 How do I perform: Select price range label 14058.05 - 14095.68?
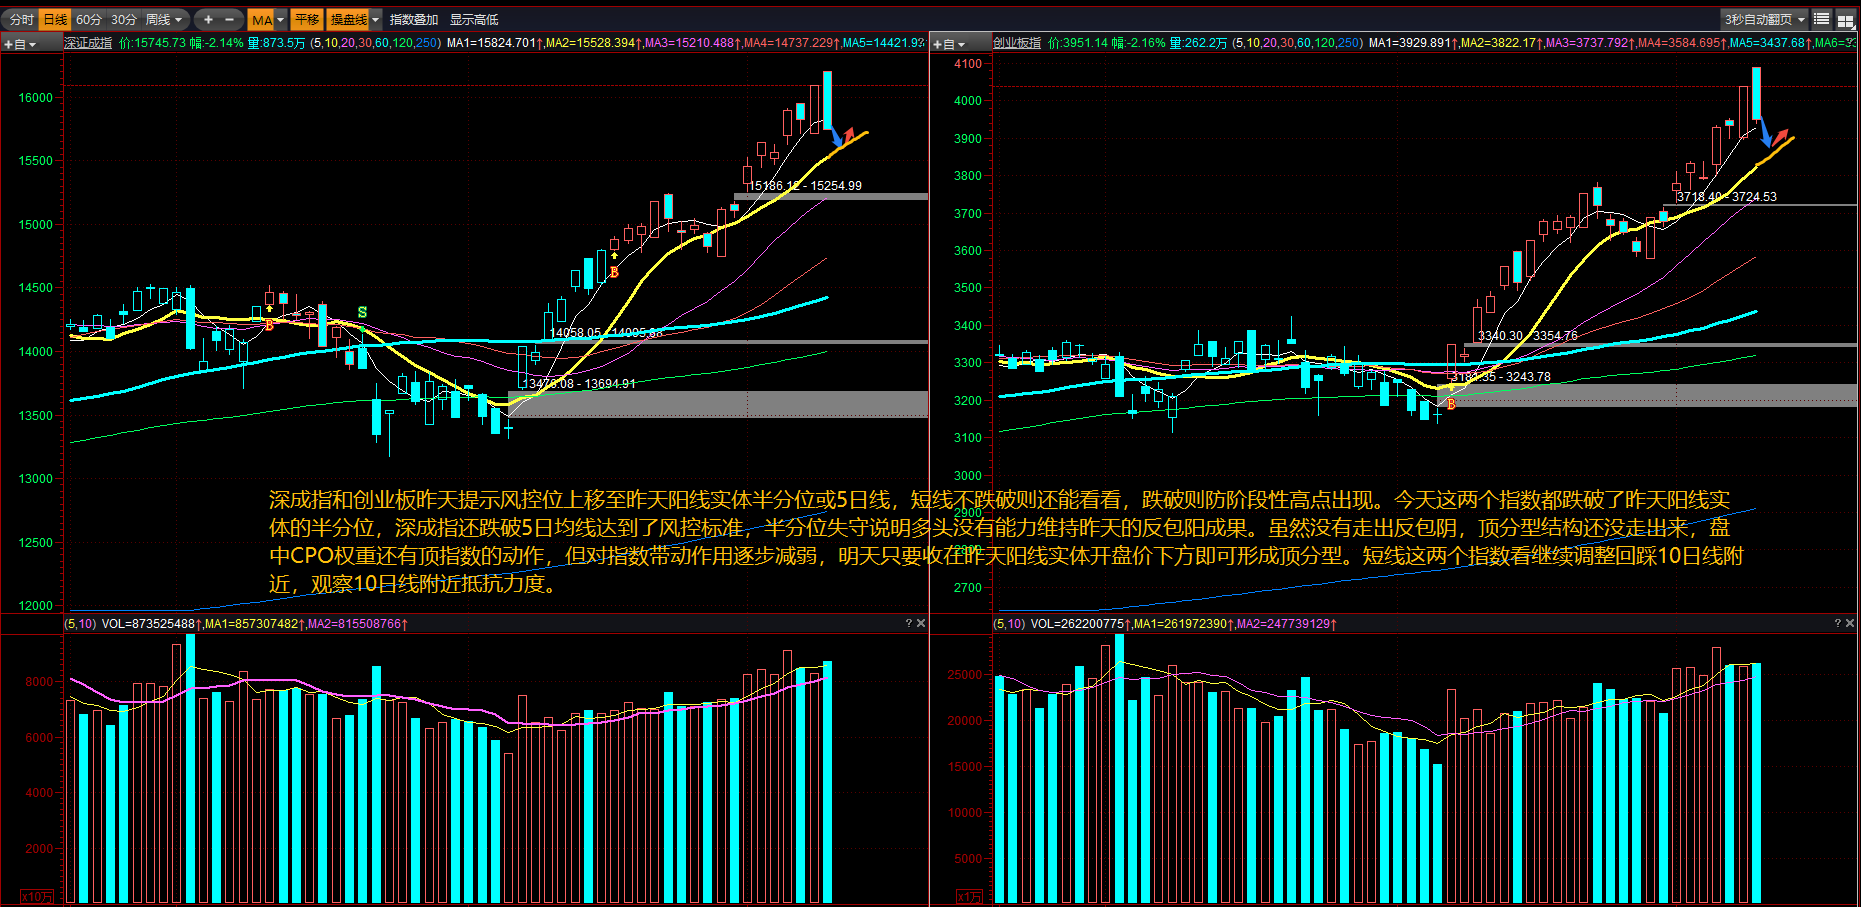(x=606, y=333)
